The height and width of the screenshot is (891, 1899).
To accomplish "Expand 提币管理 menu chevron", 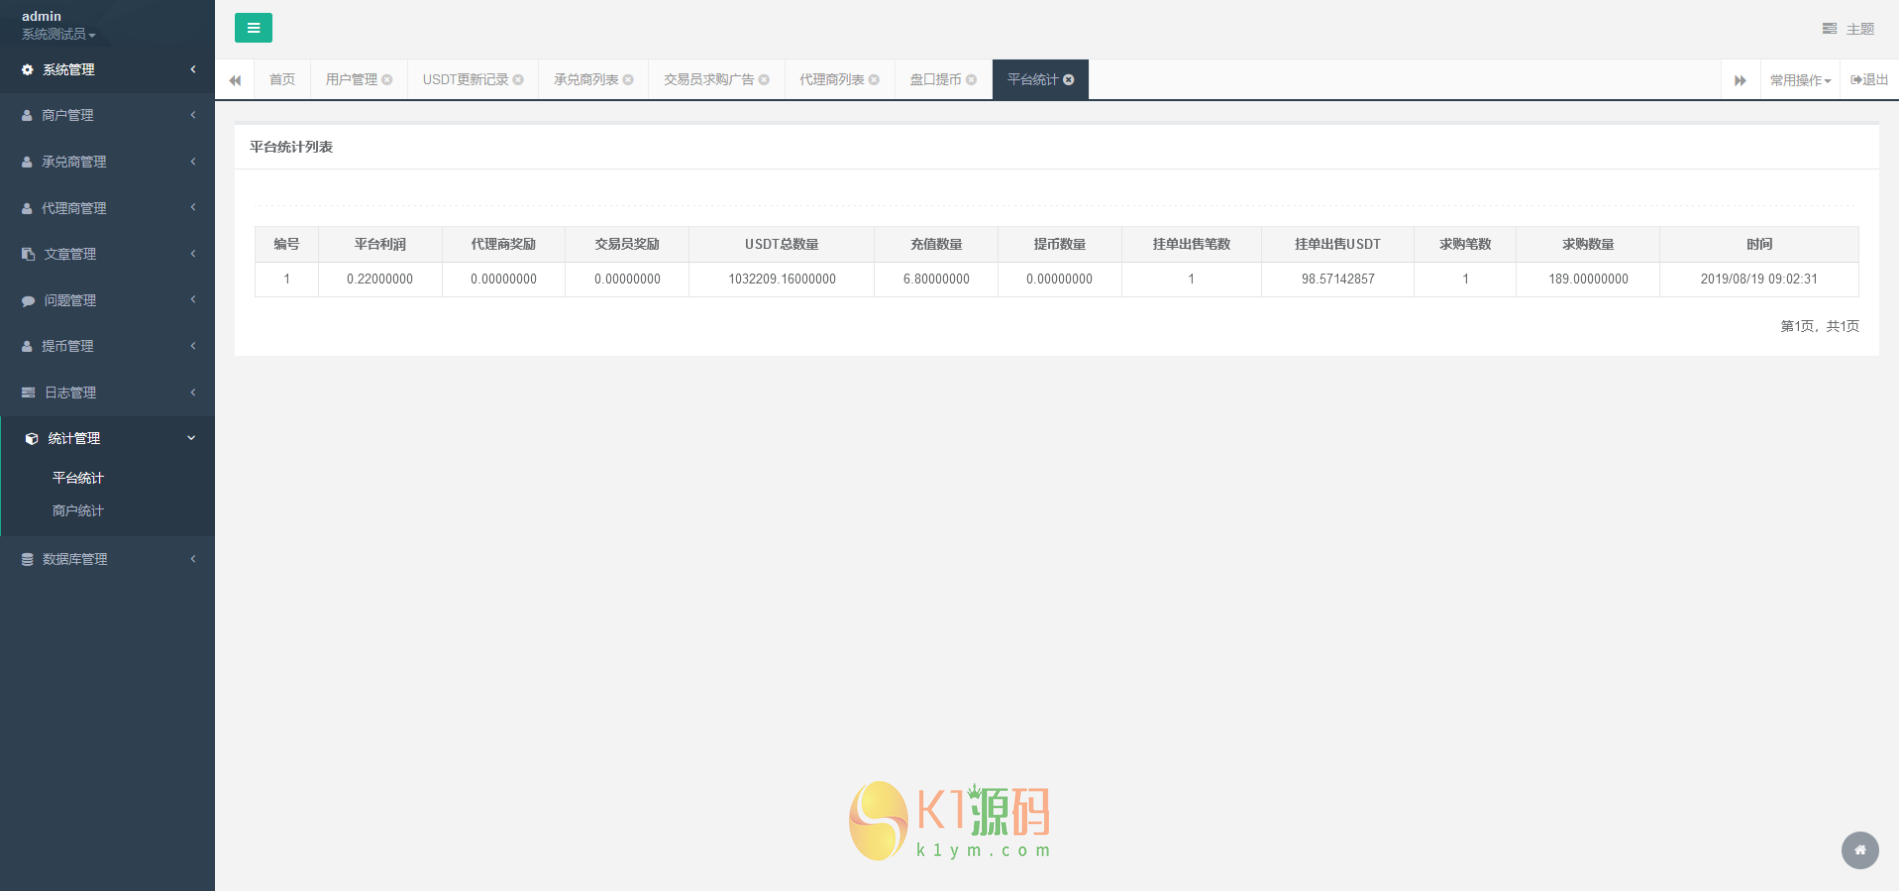I will 193,345.
